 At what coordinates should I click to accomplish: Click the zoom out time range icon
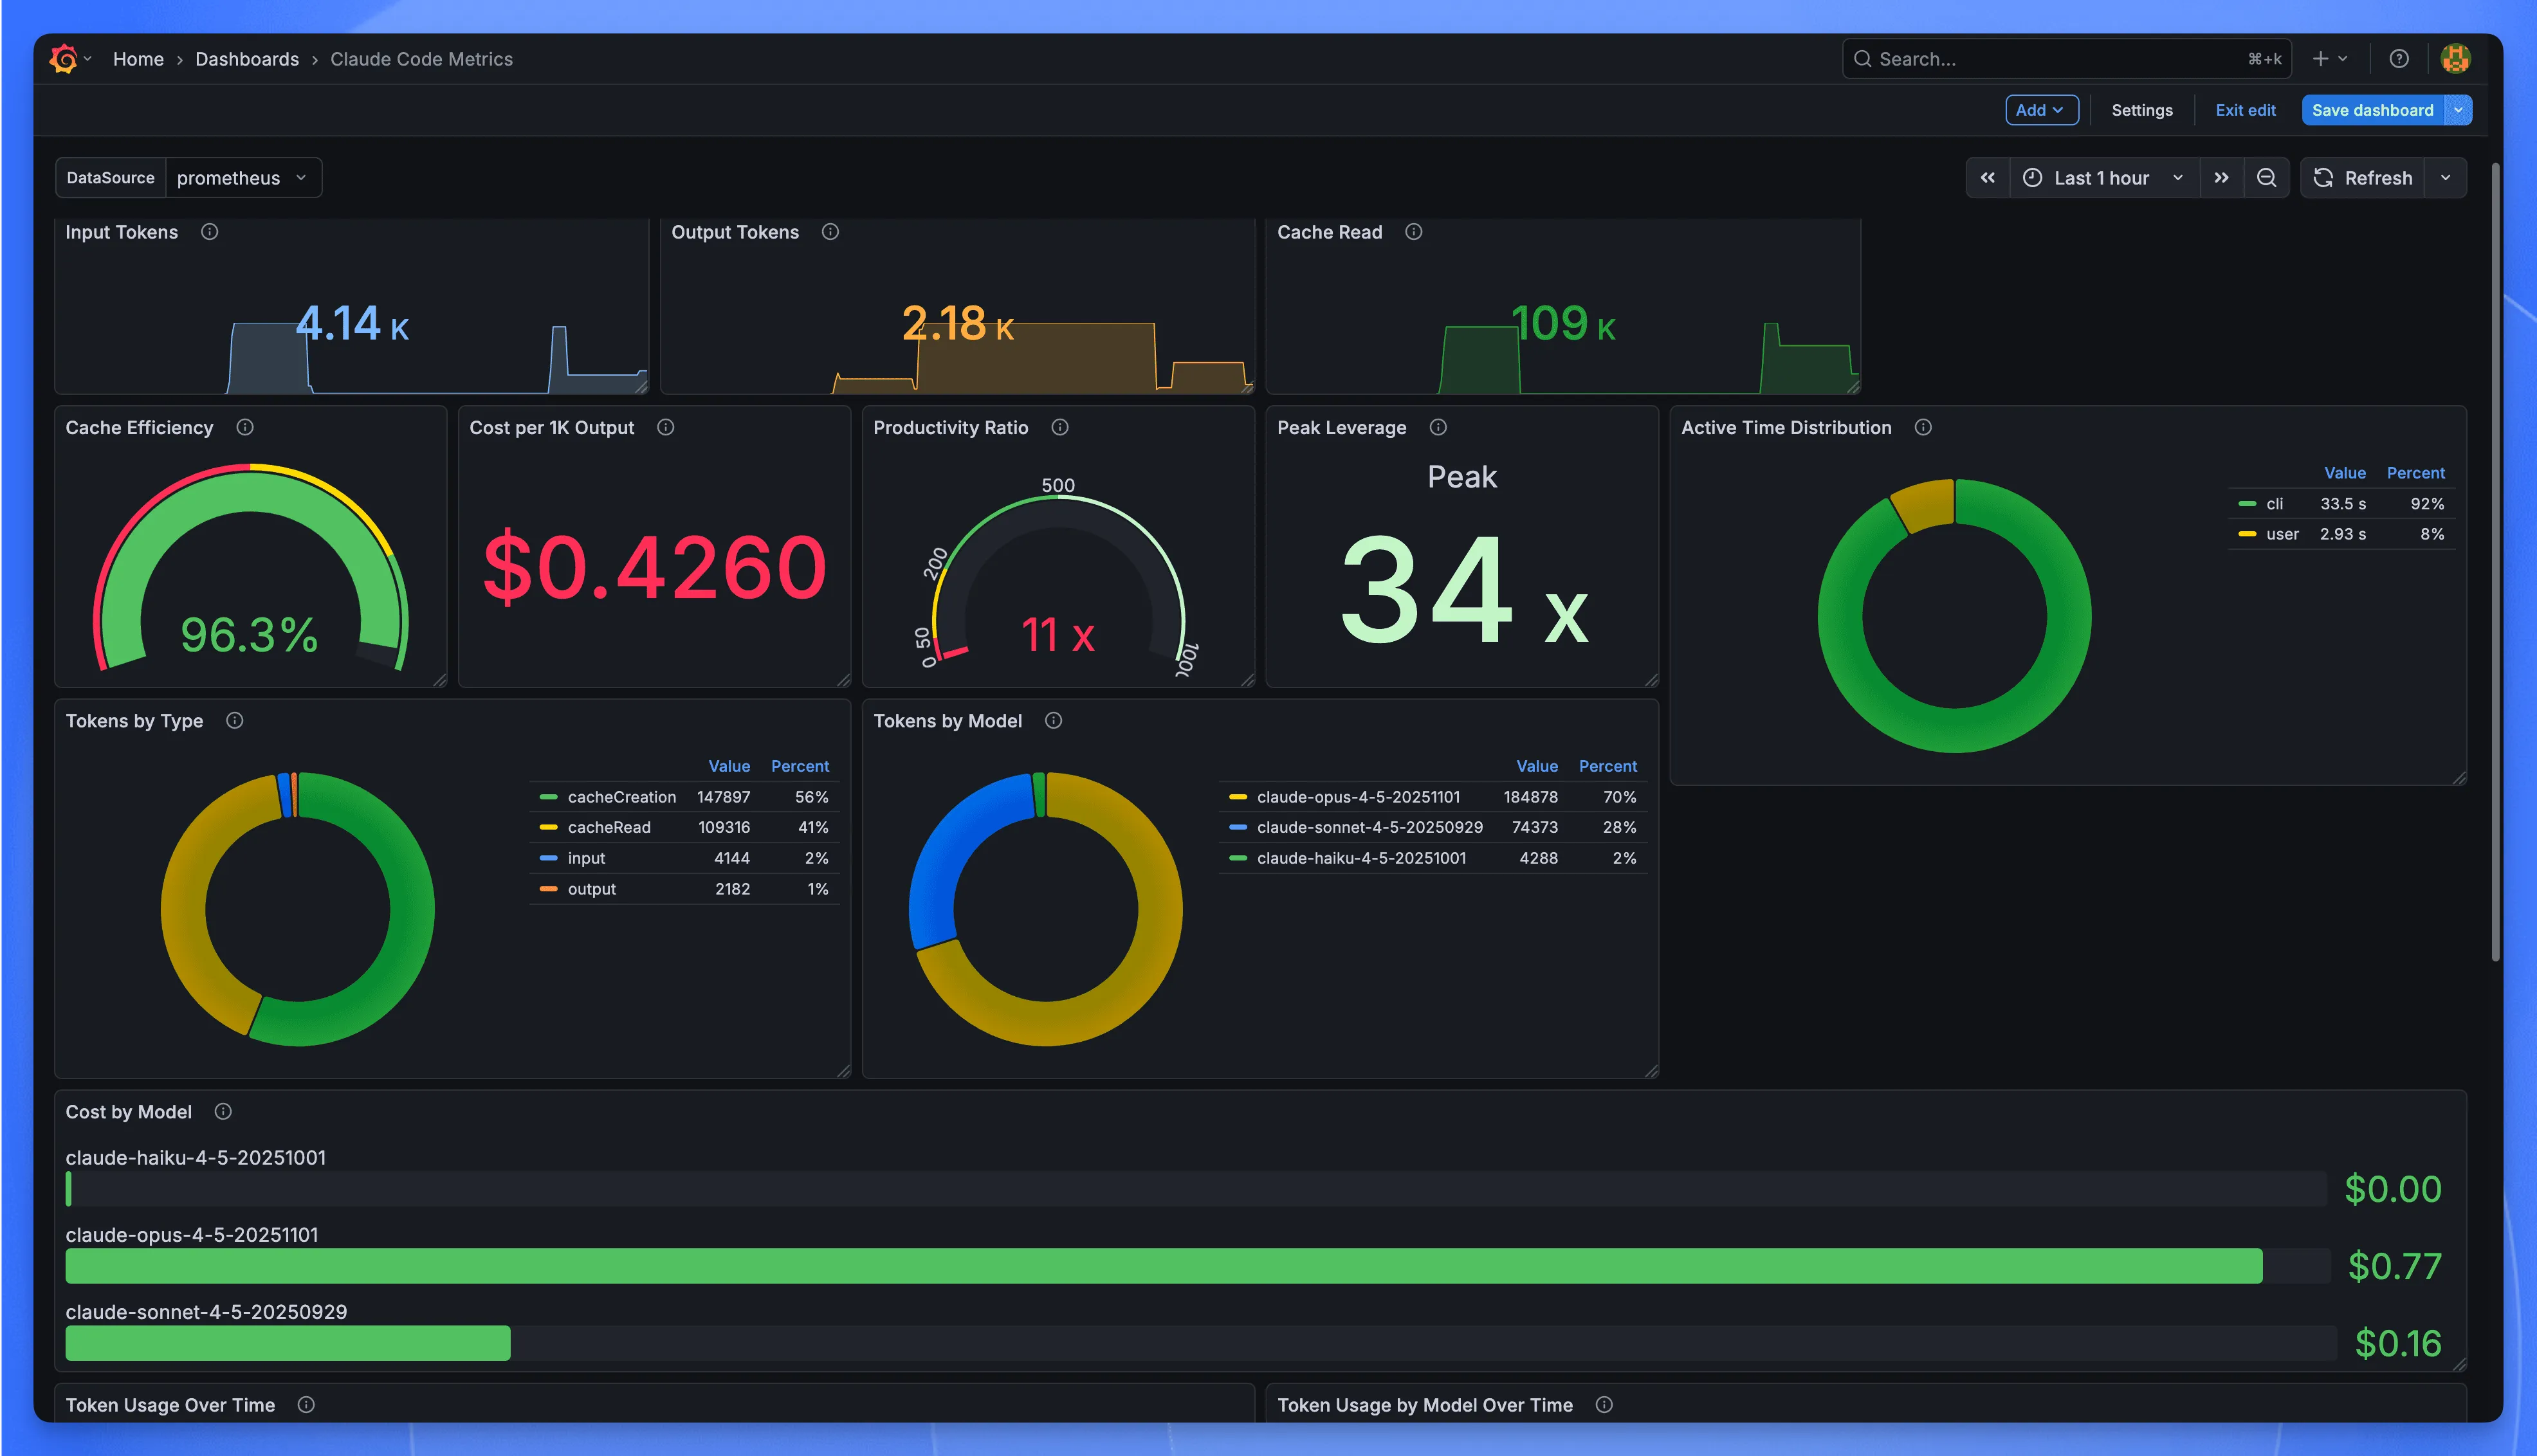pyautogui.click(x=2267, y=177)
